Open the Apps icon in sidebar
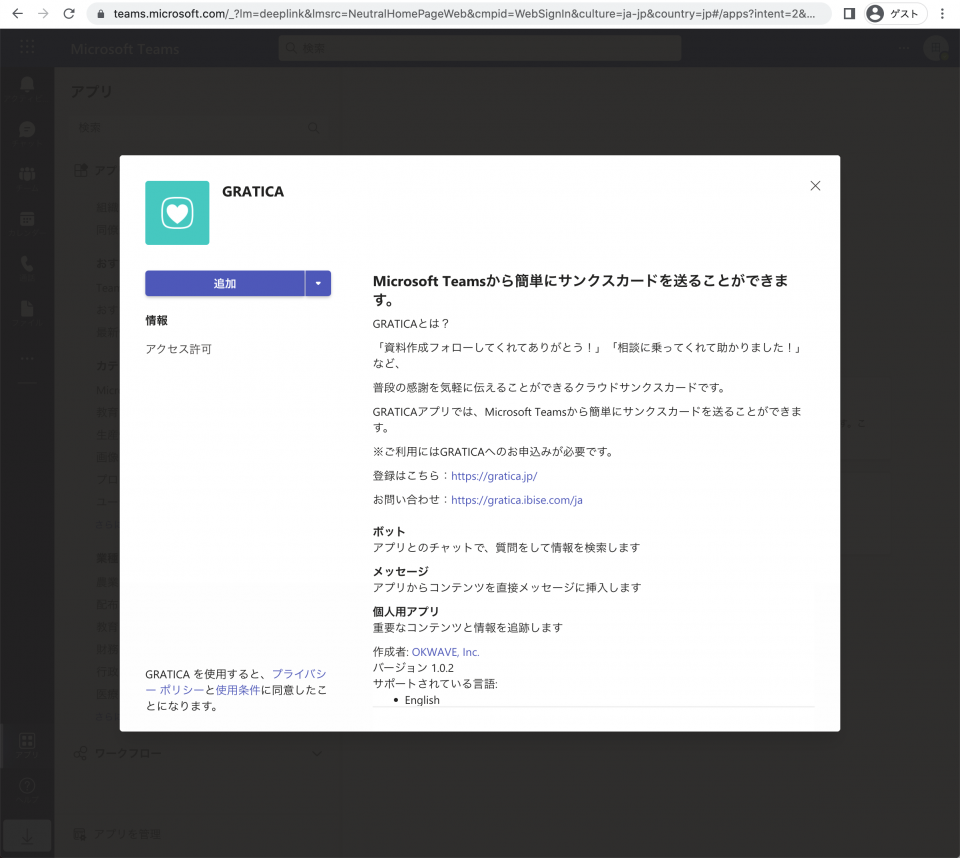Viewport: 960px width, 858px height. click(x=27, y=745)
